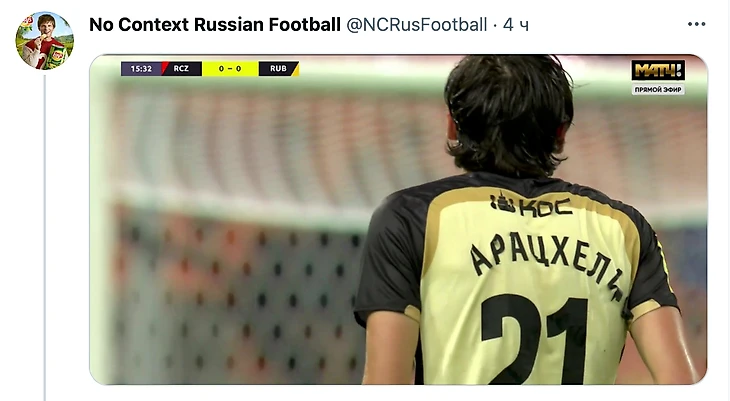Click the RUB team label on the scoreboard
730x401 pixels.
point(278,68)
